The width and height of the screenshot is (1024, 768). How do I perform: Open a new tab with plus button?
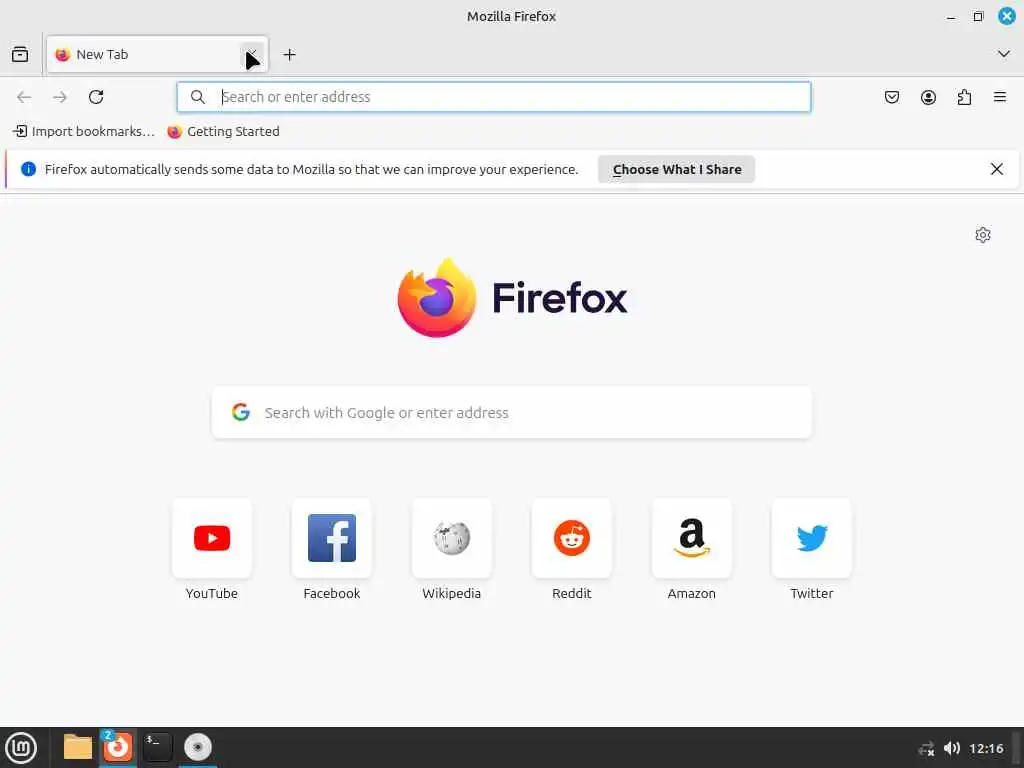[x=289, y=55]
